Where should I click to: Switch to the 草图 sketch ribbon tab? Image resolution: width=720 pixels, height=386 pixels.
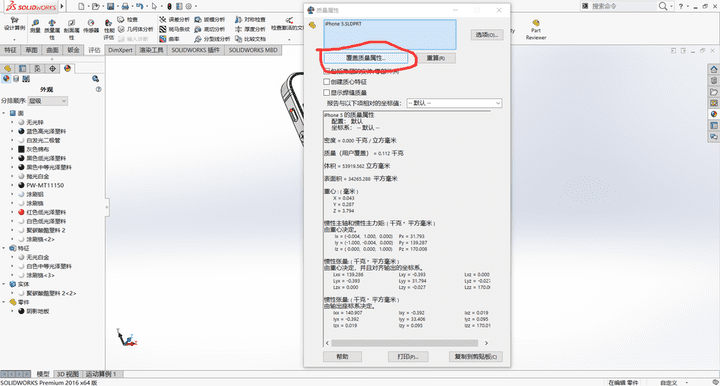(x=31, y=50)
